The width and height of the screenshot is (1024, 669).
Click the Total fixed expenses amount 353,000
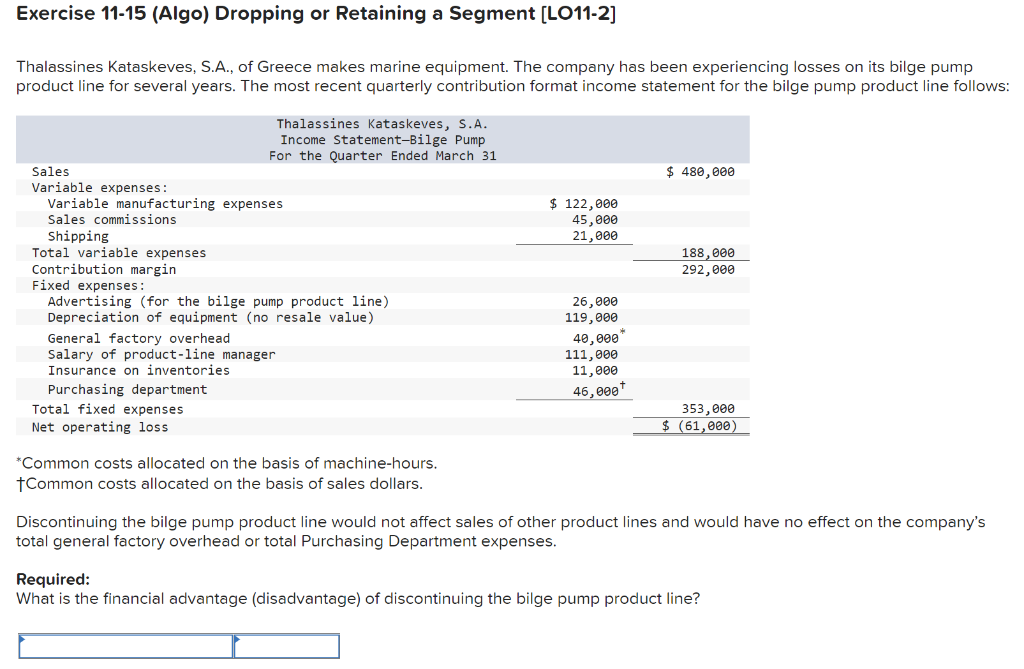pyautogui.click(x=711, y=408)
